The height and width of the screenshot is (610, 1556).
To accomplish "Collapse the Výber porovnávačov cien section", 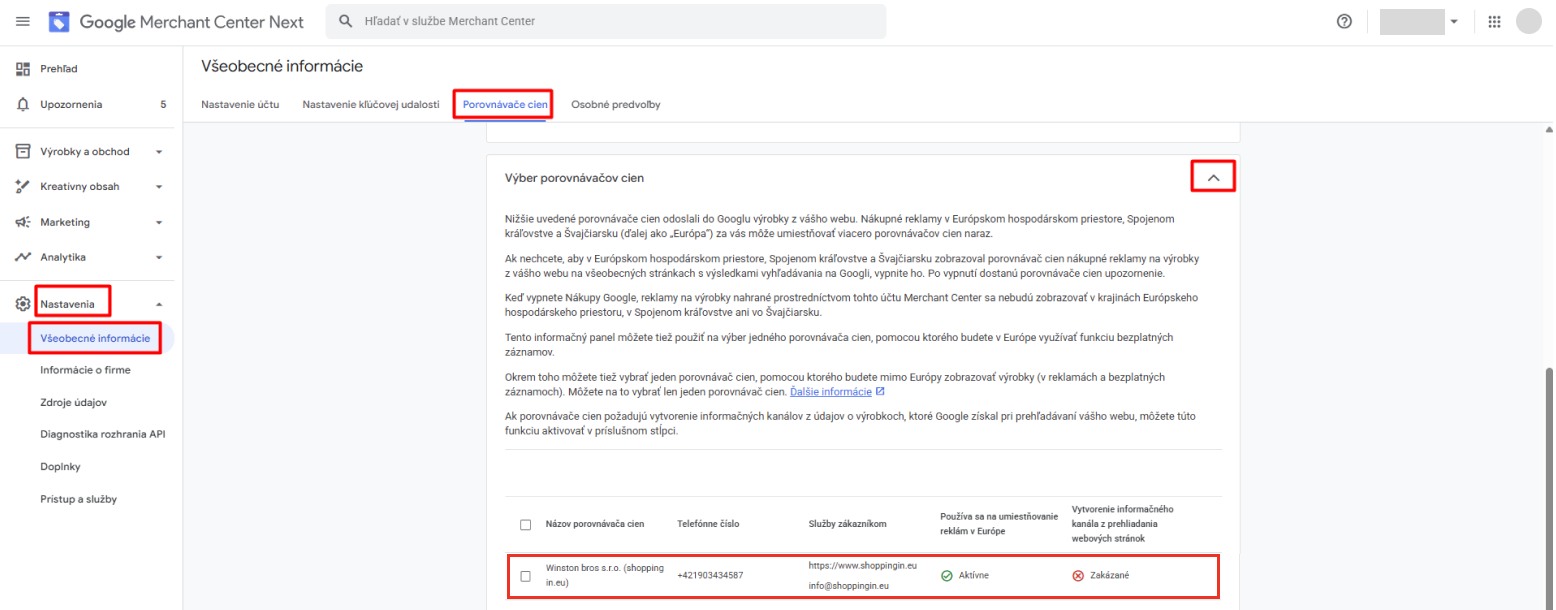I will (x=1213, y=177).
